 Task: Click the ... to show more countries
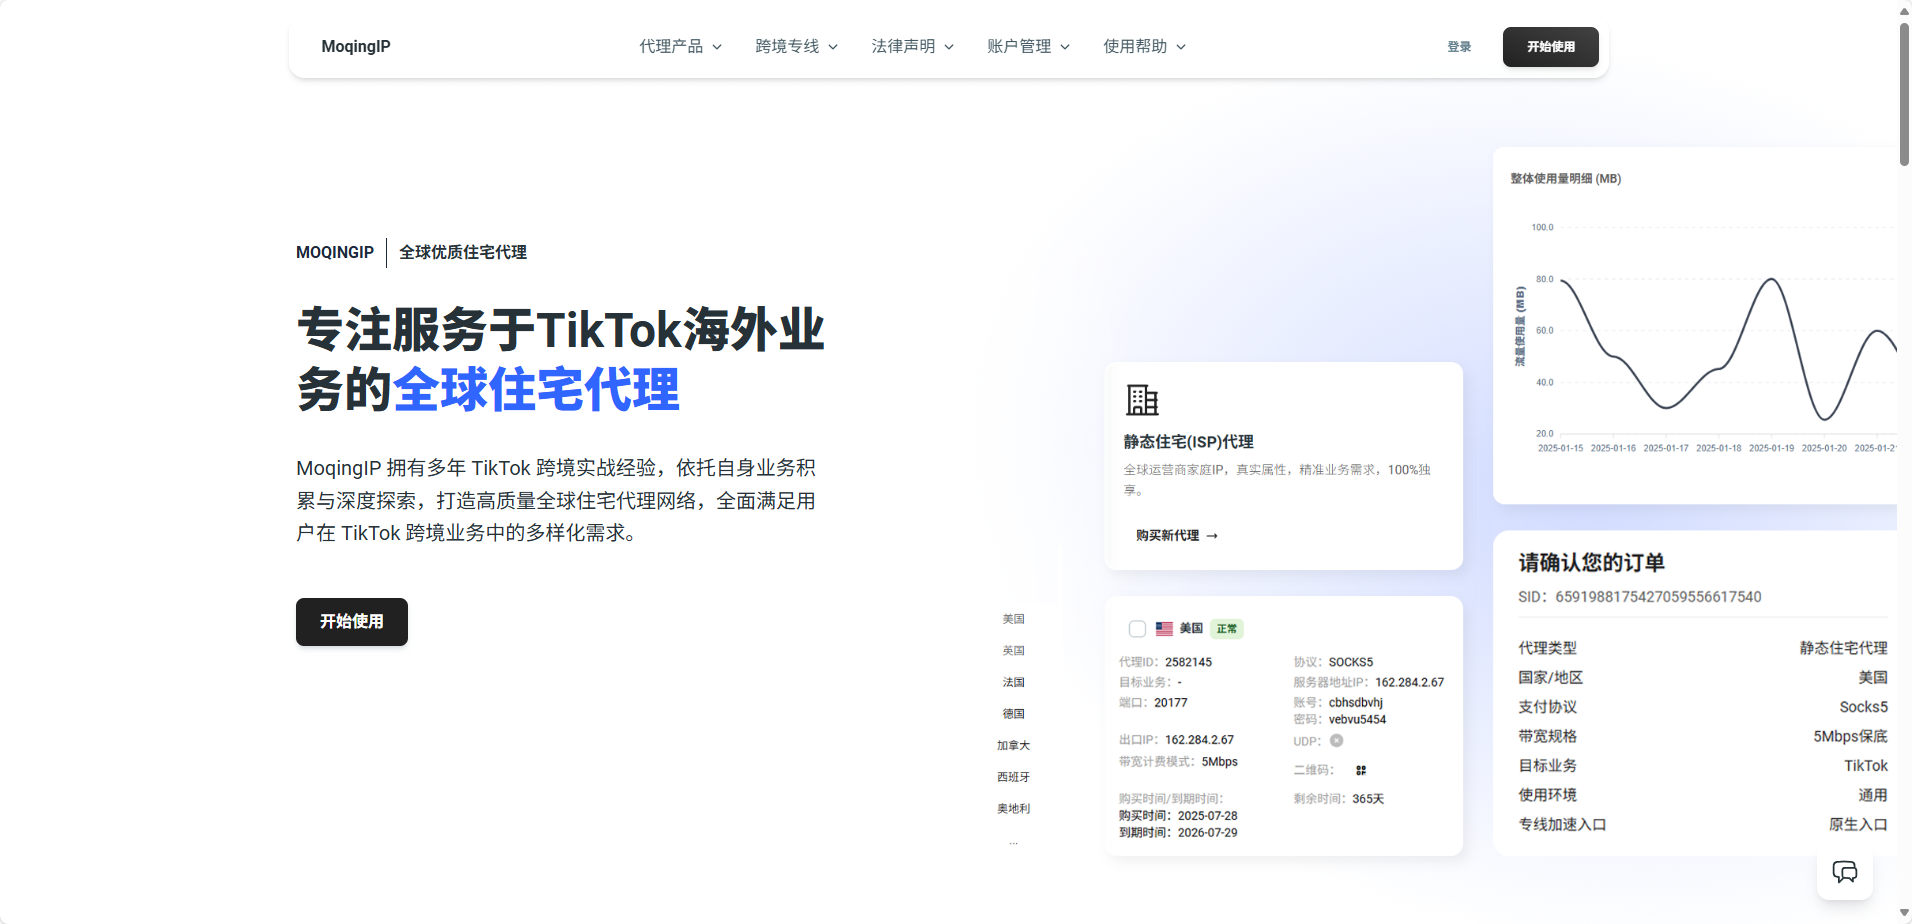click(x=1012, y=841)
